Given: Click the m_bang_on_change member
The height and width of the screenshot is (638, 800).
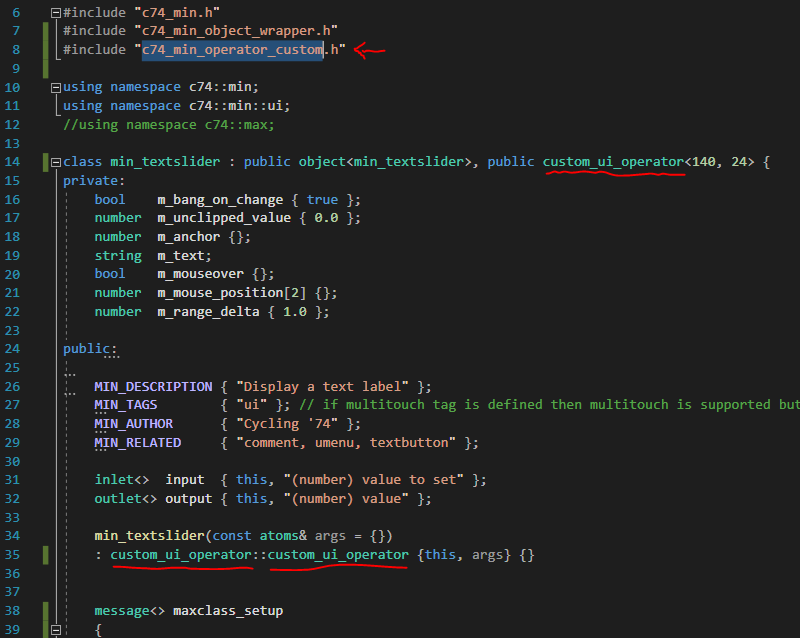Looking at the screenshot, I should pos(220,200).
